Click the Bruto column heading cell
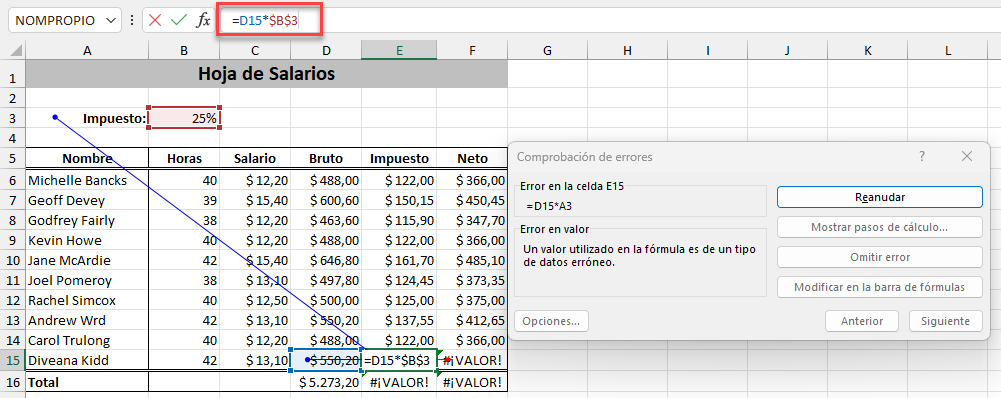This screenshot has width=1001, height=398. point(326,158)
